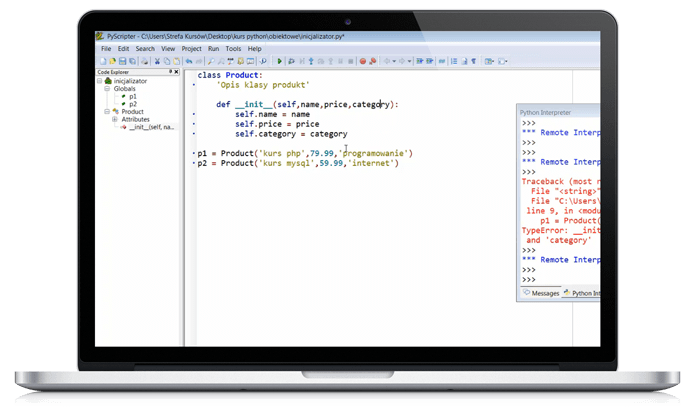The height and width of the screenshot is (411, 695).
Task: Open the layouts dropdown in toolbar
Action: tap(493, 61)
